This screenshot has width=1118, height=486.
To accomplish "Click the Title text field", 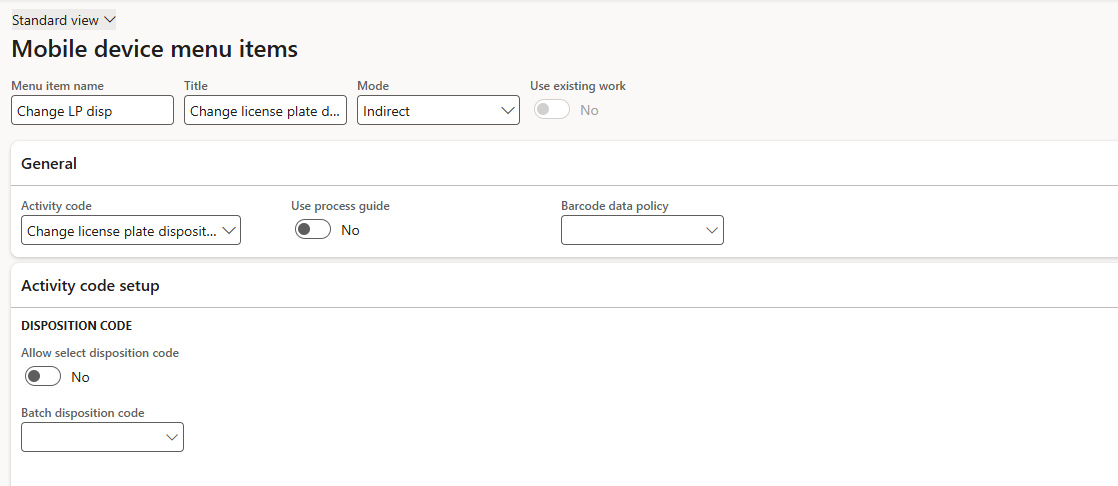I will 265,111.
